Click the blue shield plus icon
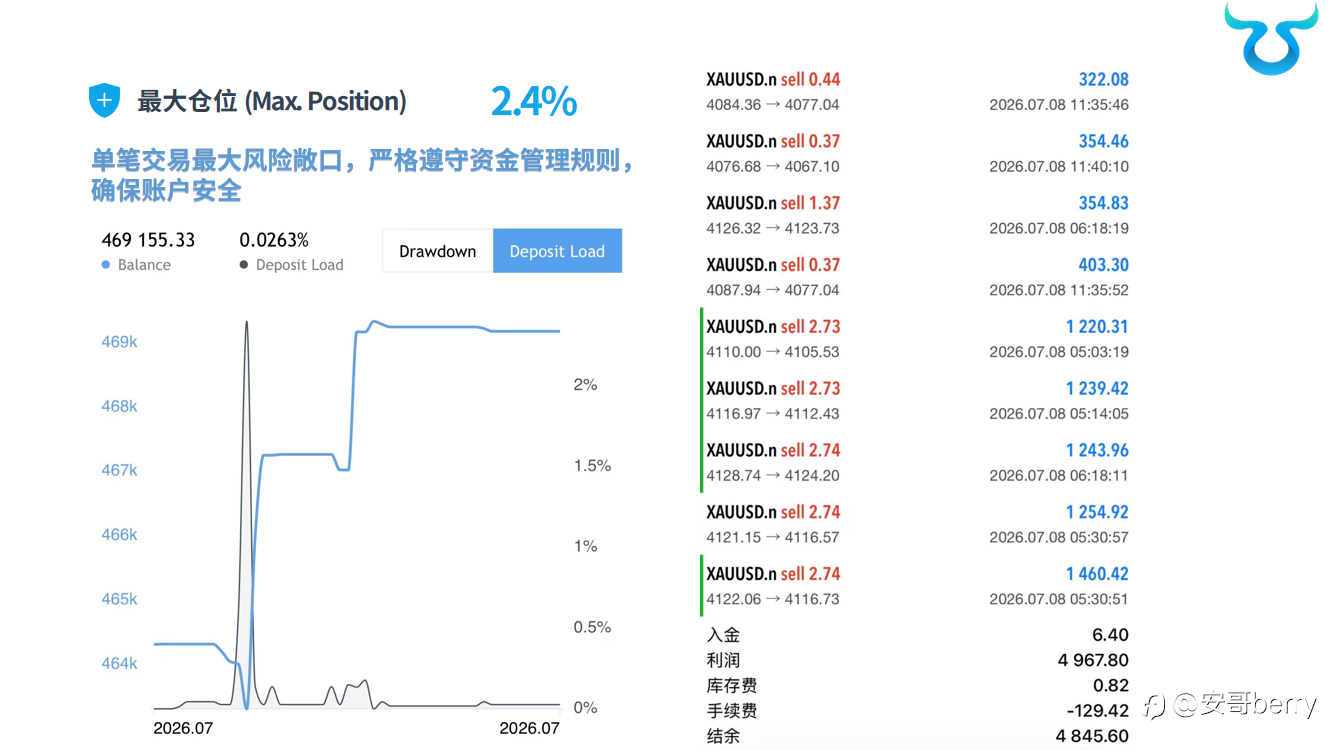Screen dimensions: 1332x750 (104, 100)
